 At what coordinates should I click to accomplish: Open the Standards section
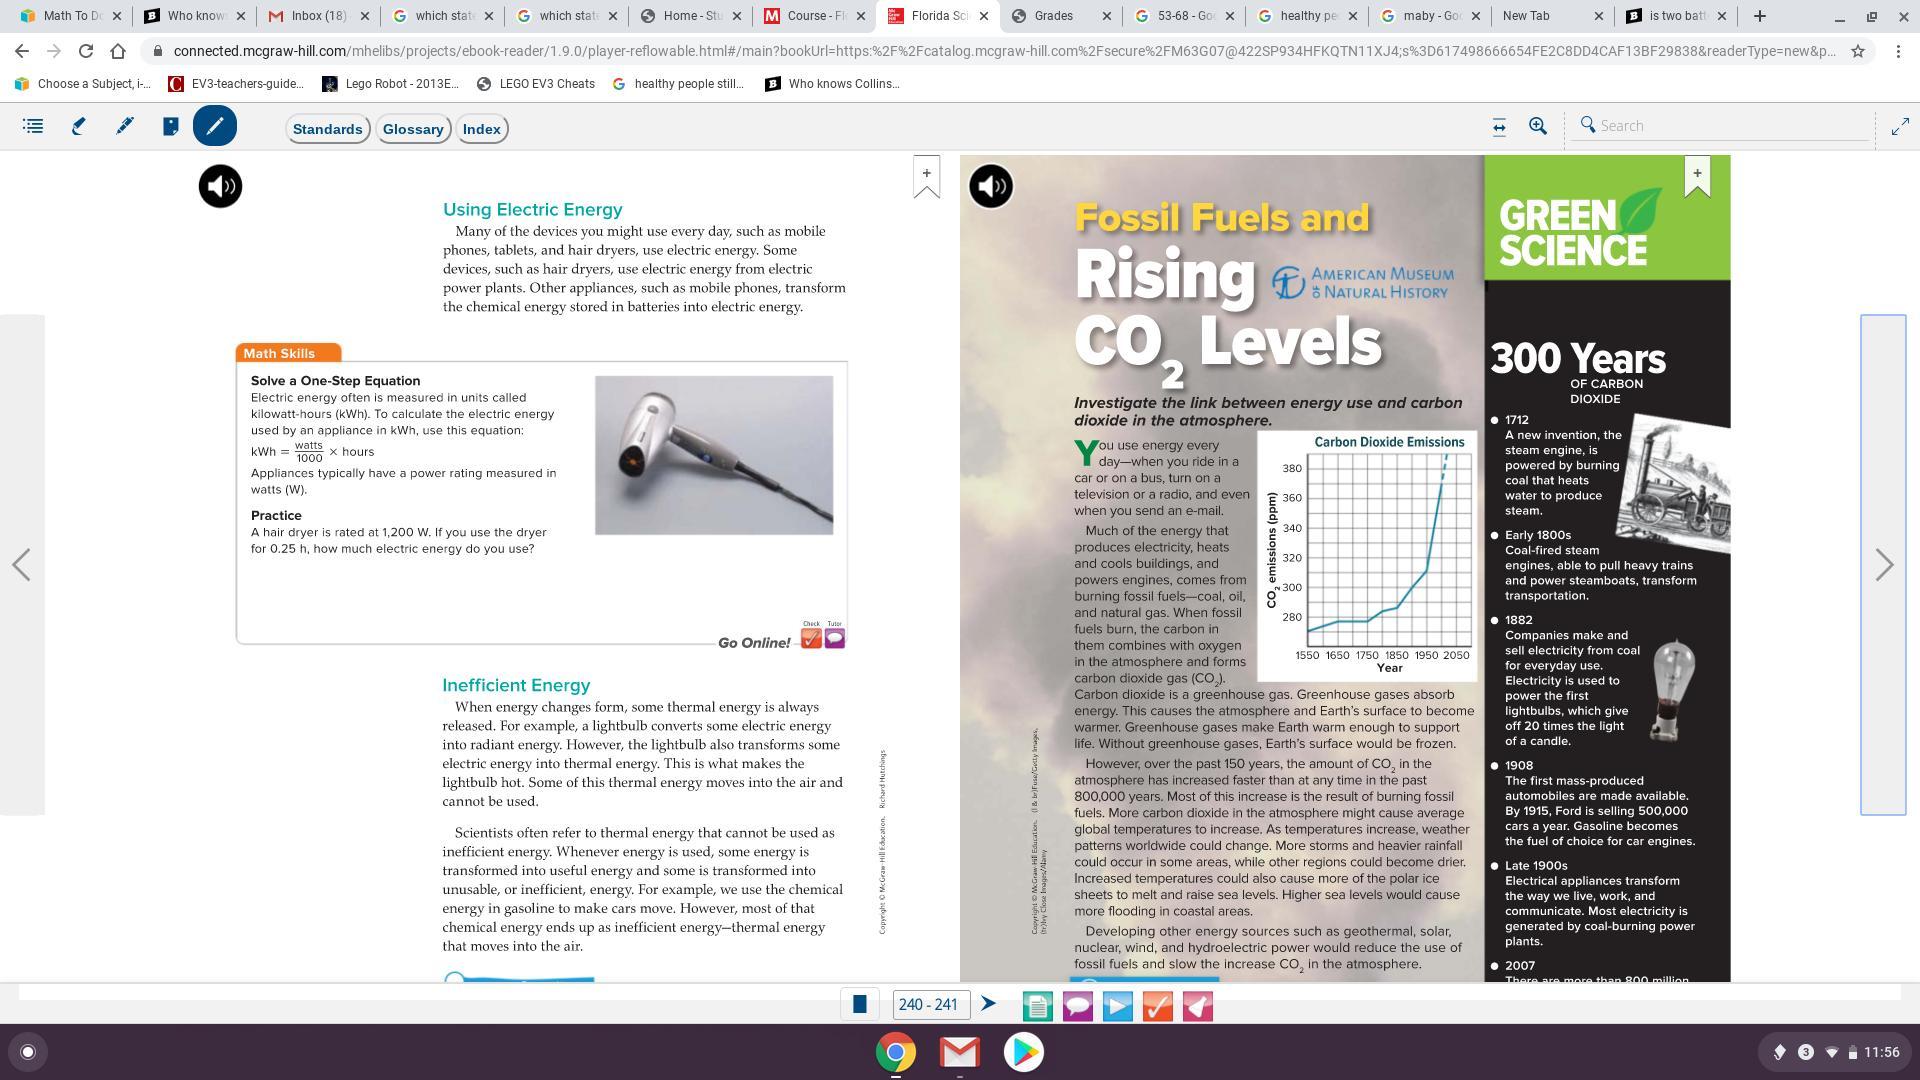(327, 129)
